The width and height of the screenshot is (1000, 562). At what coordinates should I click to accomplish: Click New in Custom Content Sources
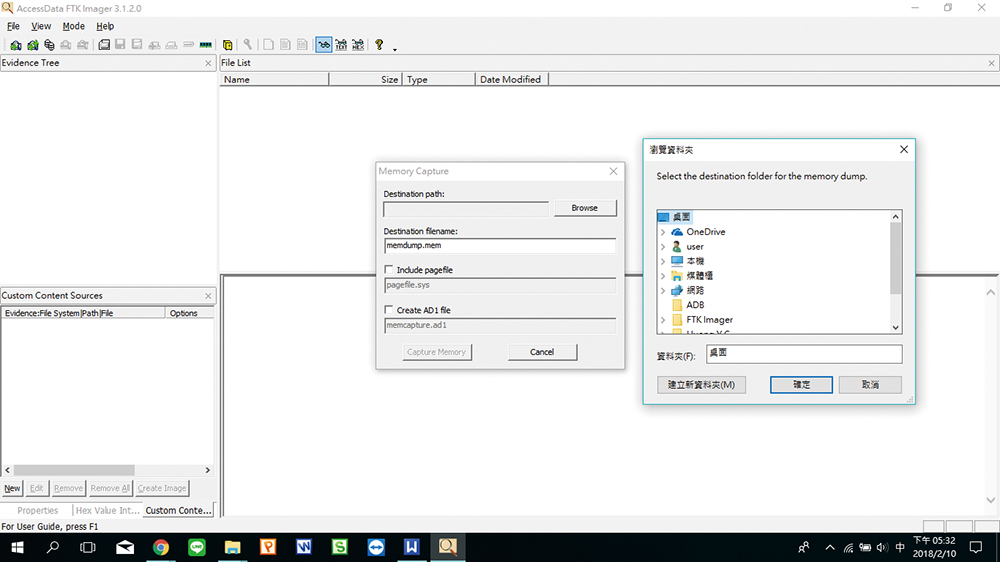12,488
